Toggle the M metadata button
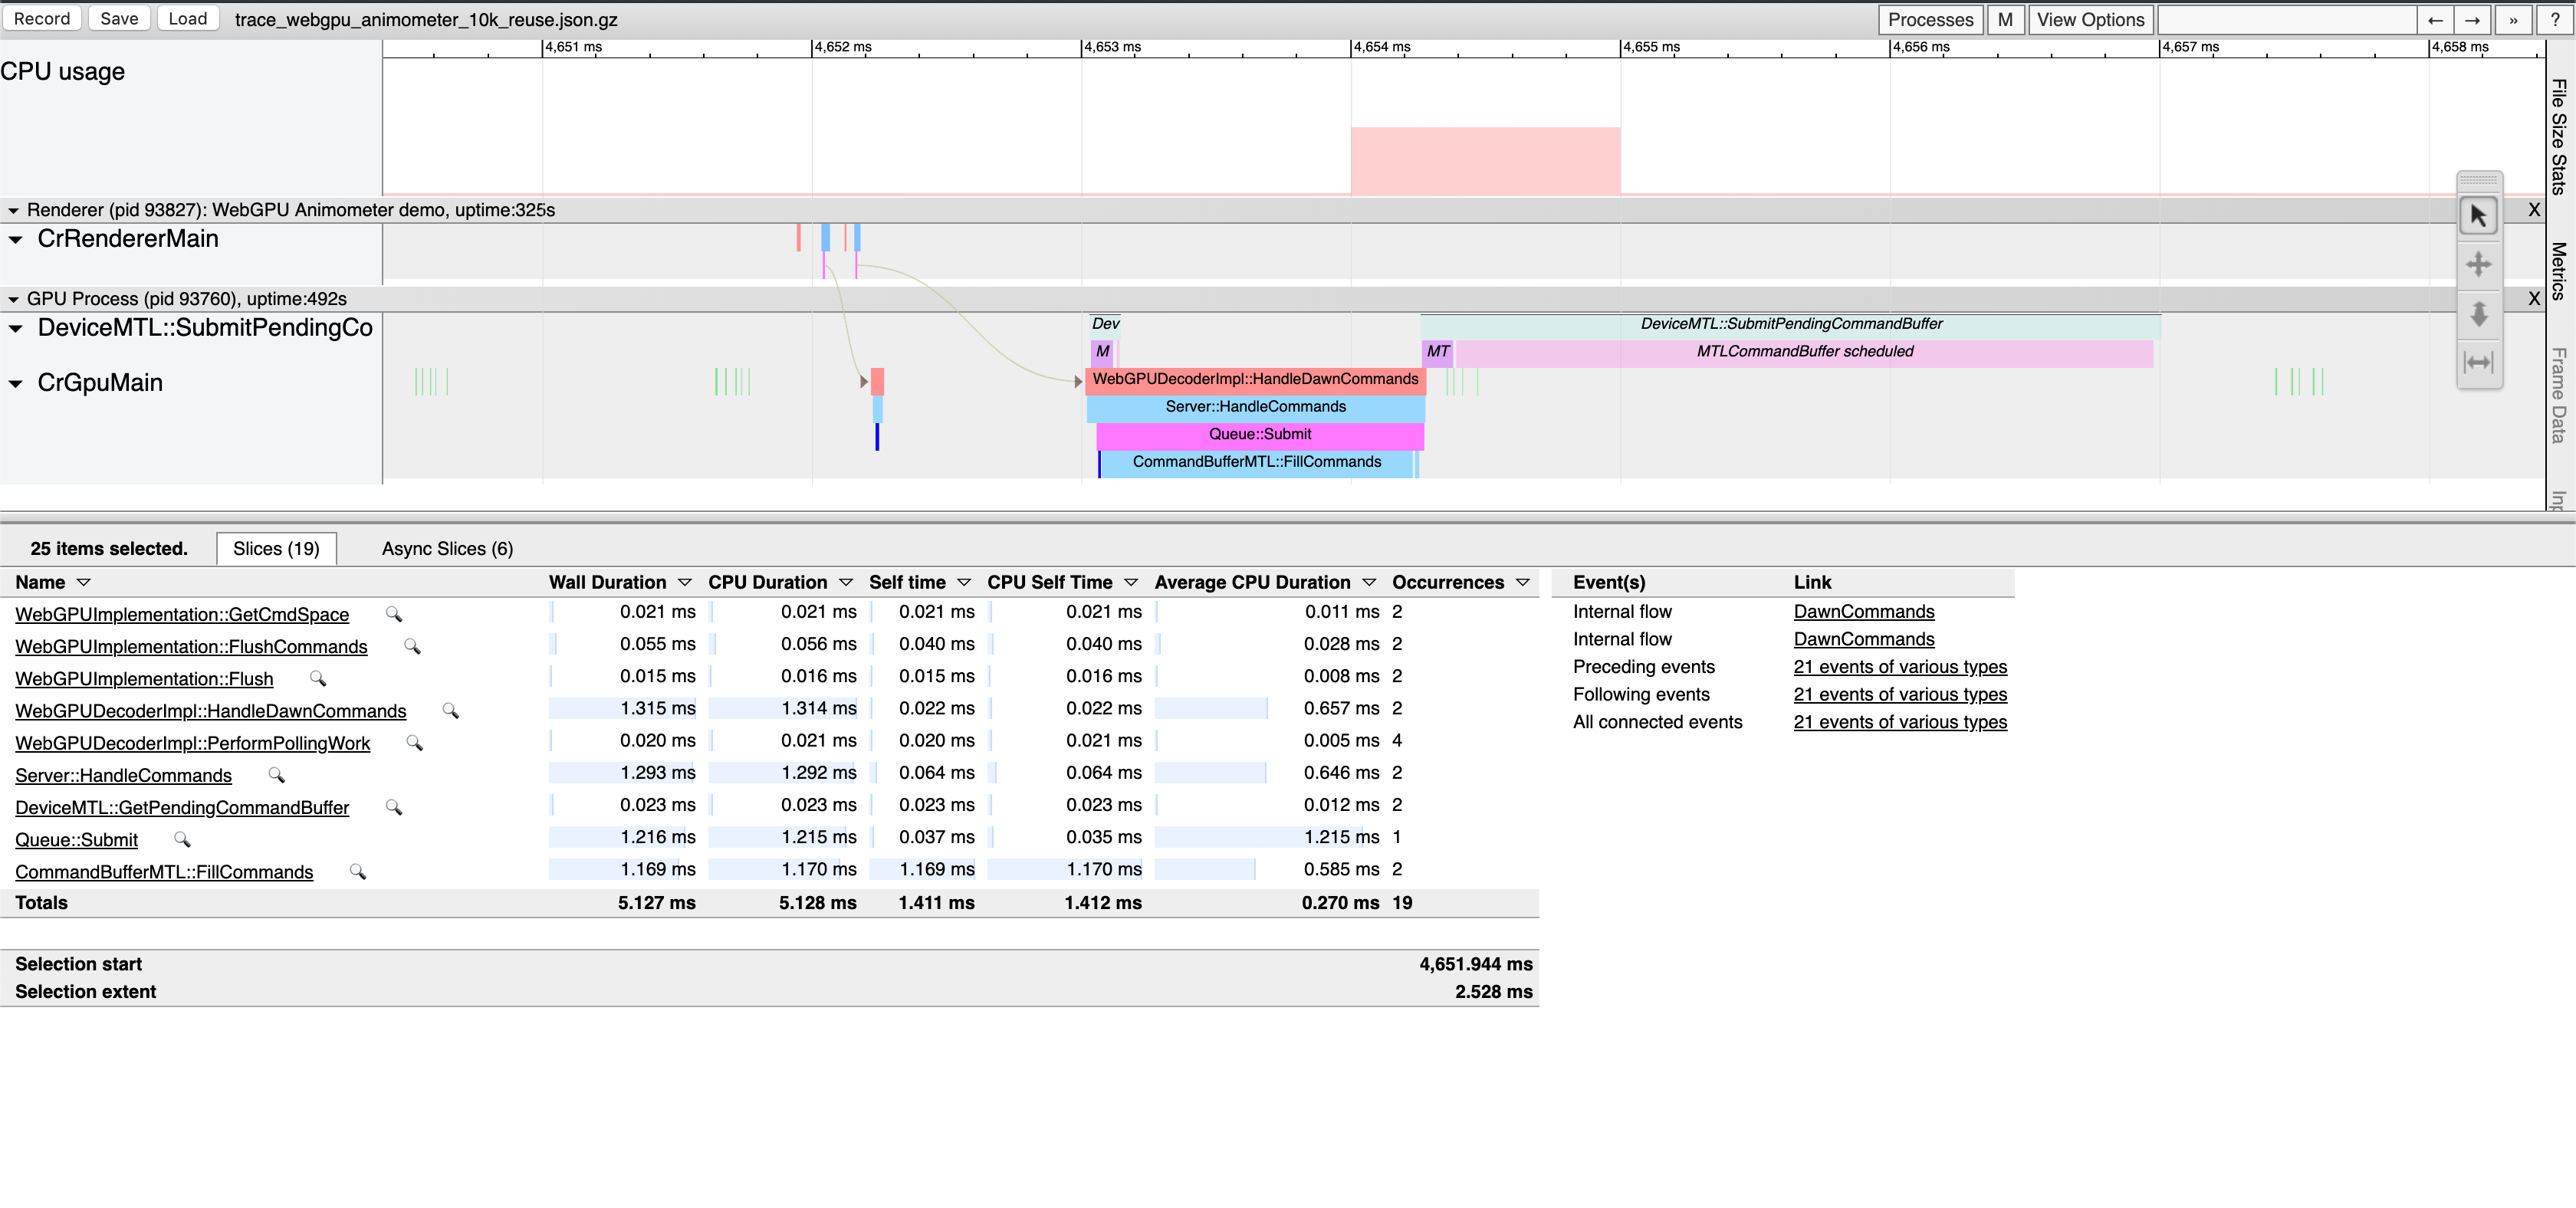The image size is (2576, 1208). click(2007, 19)
